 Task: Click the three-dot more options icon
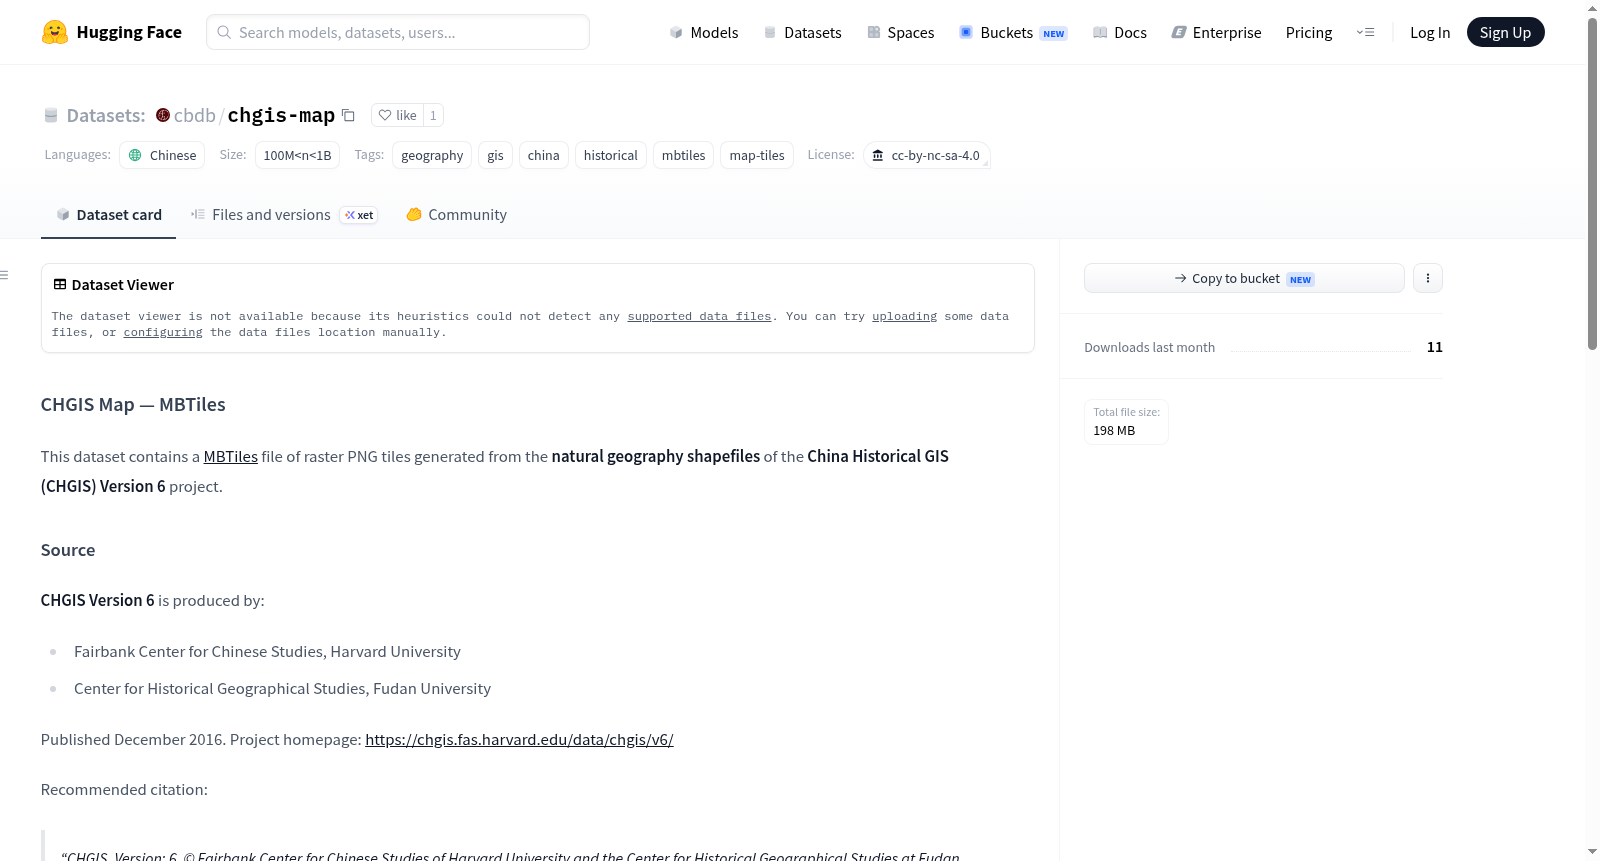pos(1428,278)
